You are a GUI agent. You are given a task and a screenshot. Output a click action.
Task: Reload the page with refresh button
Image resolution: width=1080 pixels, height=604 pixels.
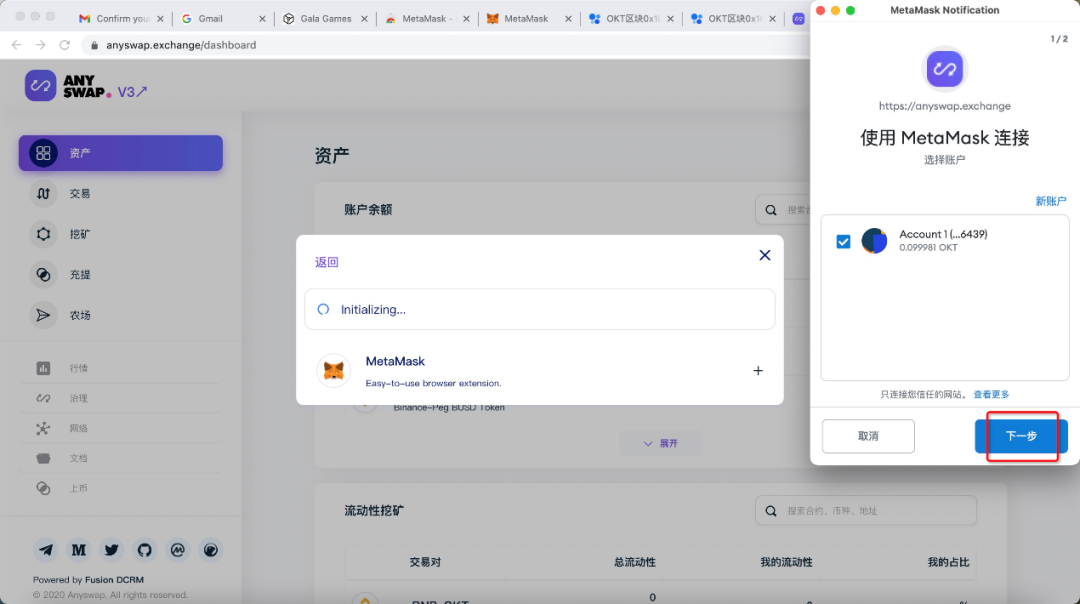65,45
